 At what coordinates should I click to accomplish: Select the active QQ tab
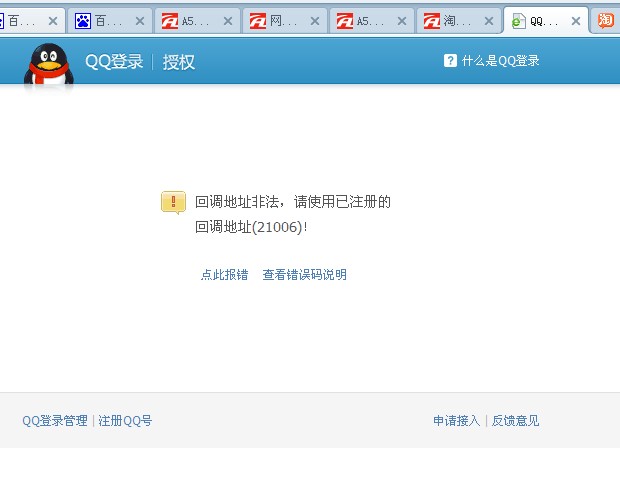tap(546, 21)
